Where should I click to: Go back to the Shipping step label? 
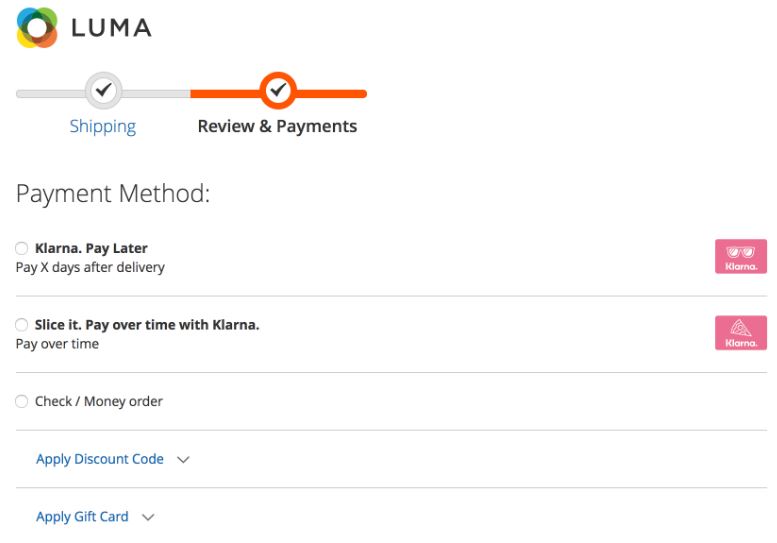point(103,127)
